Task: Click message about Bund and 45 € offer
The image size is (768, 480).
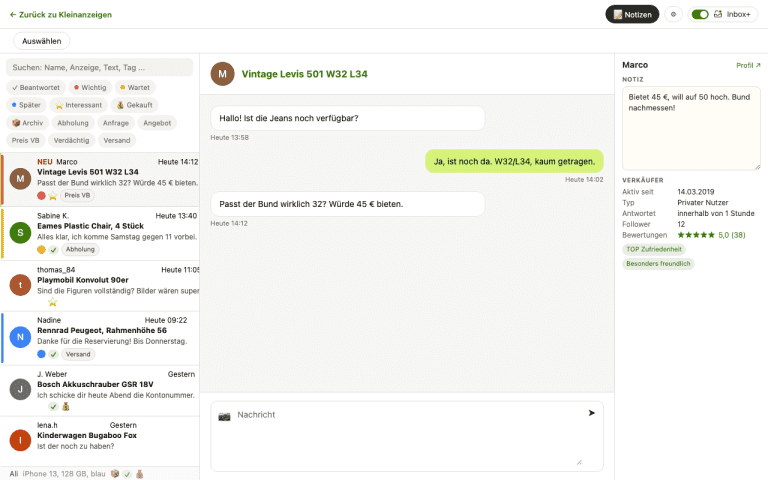Action: 348,204
